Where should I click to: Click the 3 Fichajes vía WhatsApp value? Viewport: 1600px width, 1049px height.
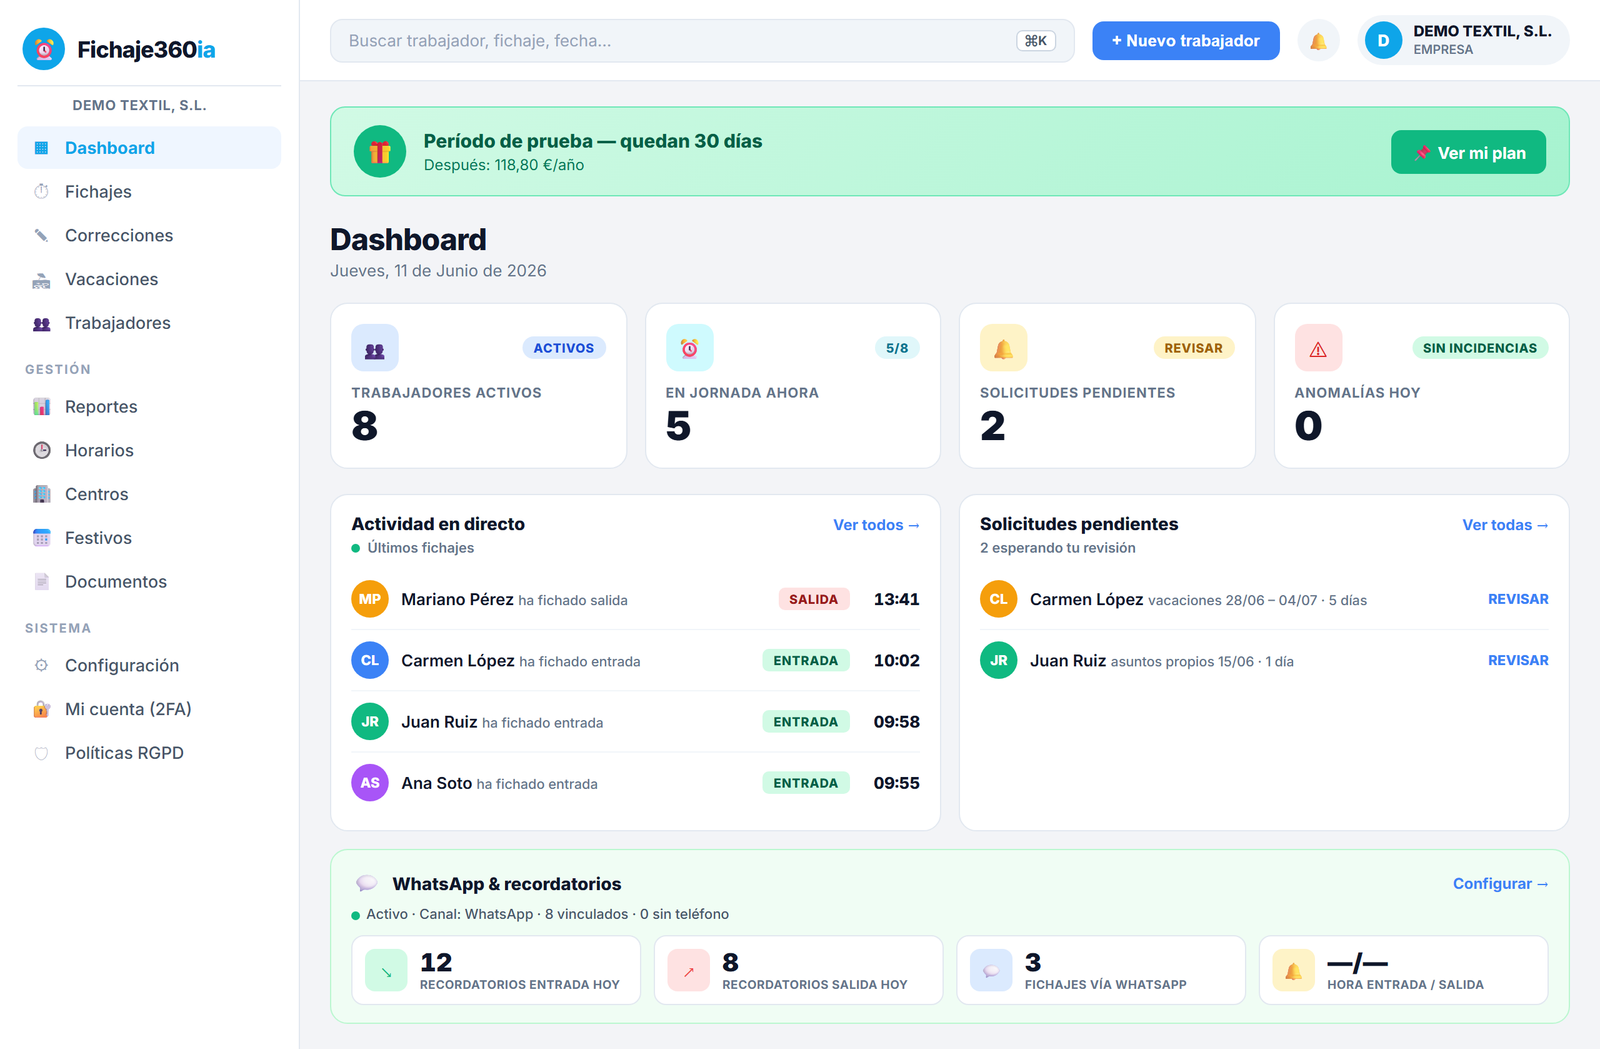point(1033,962)
